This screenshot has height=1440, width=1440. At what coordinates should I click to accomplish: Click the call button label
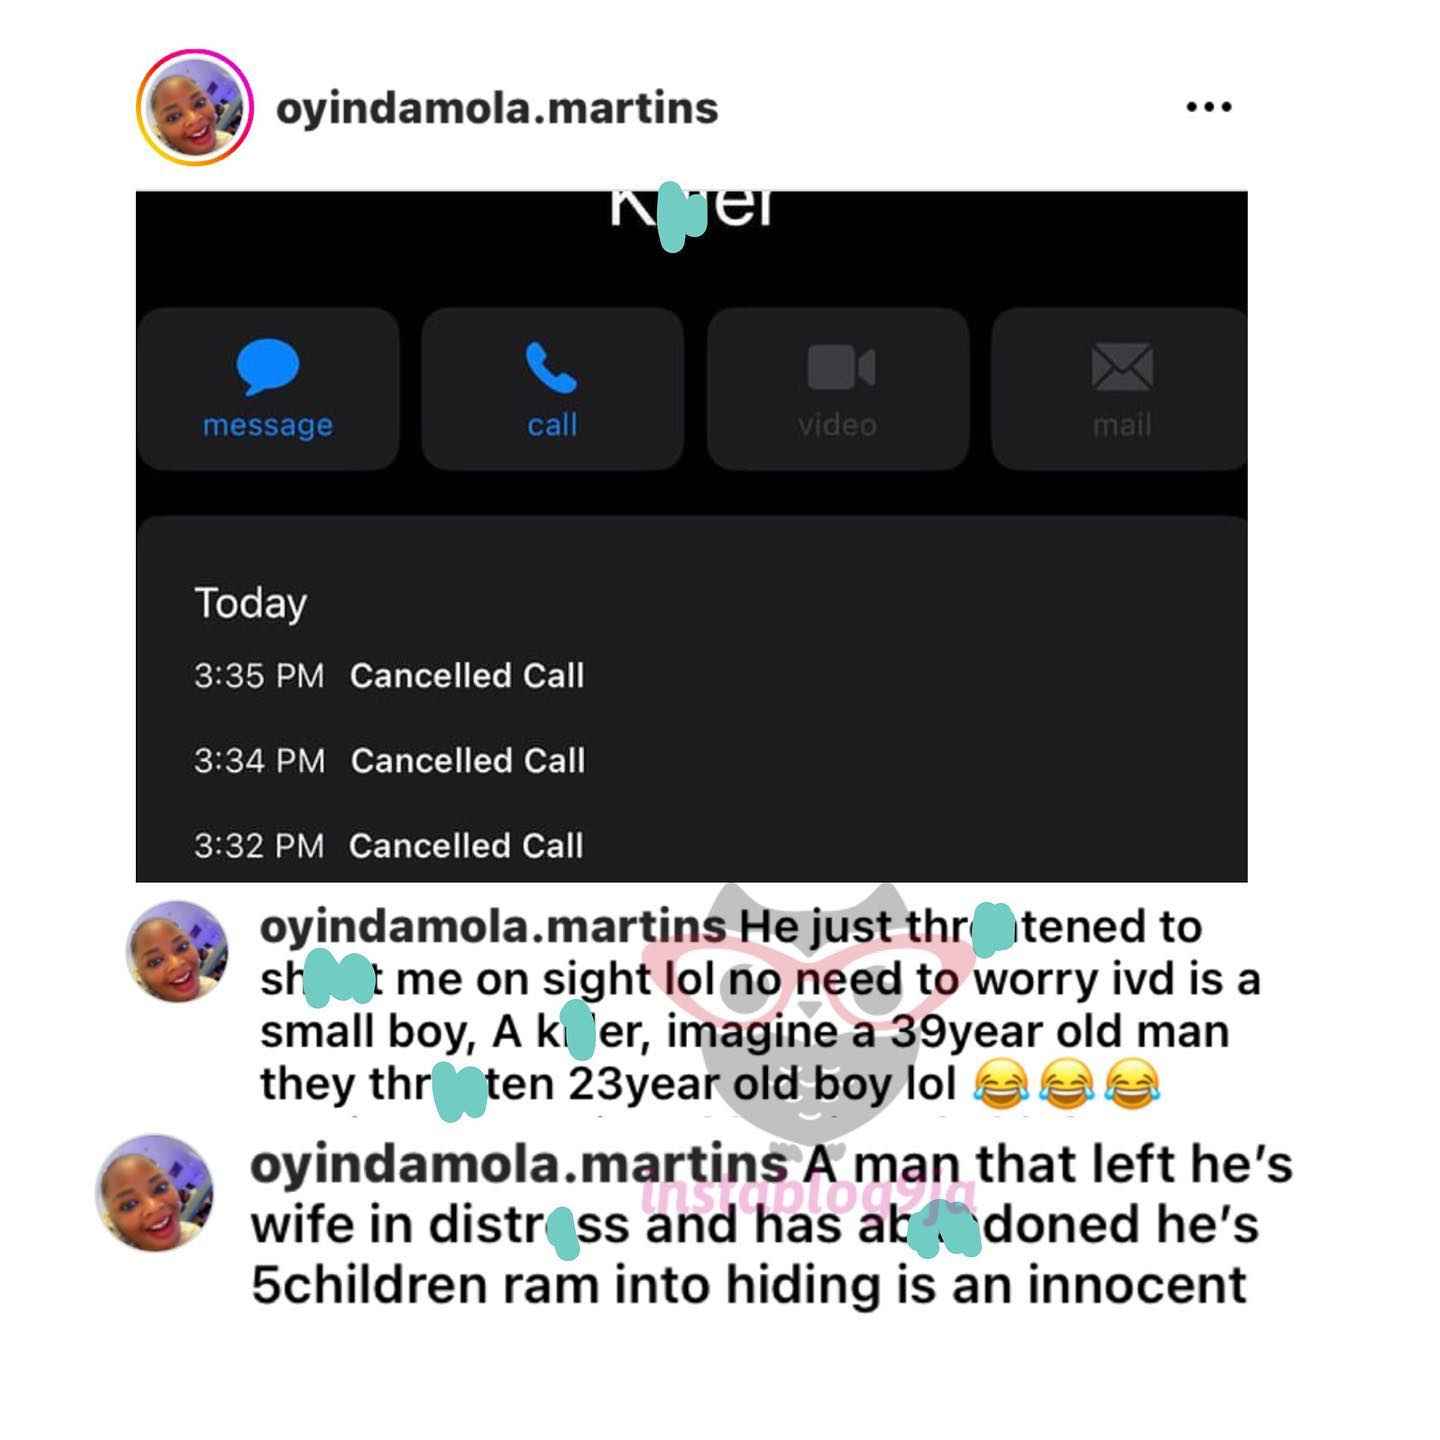point(553,425)
